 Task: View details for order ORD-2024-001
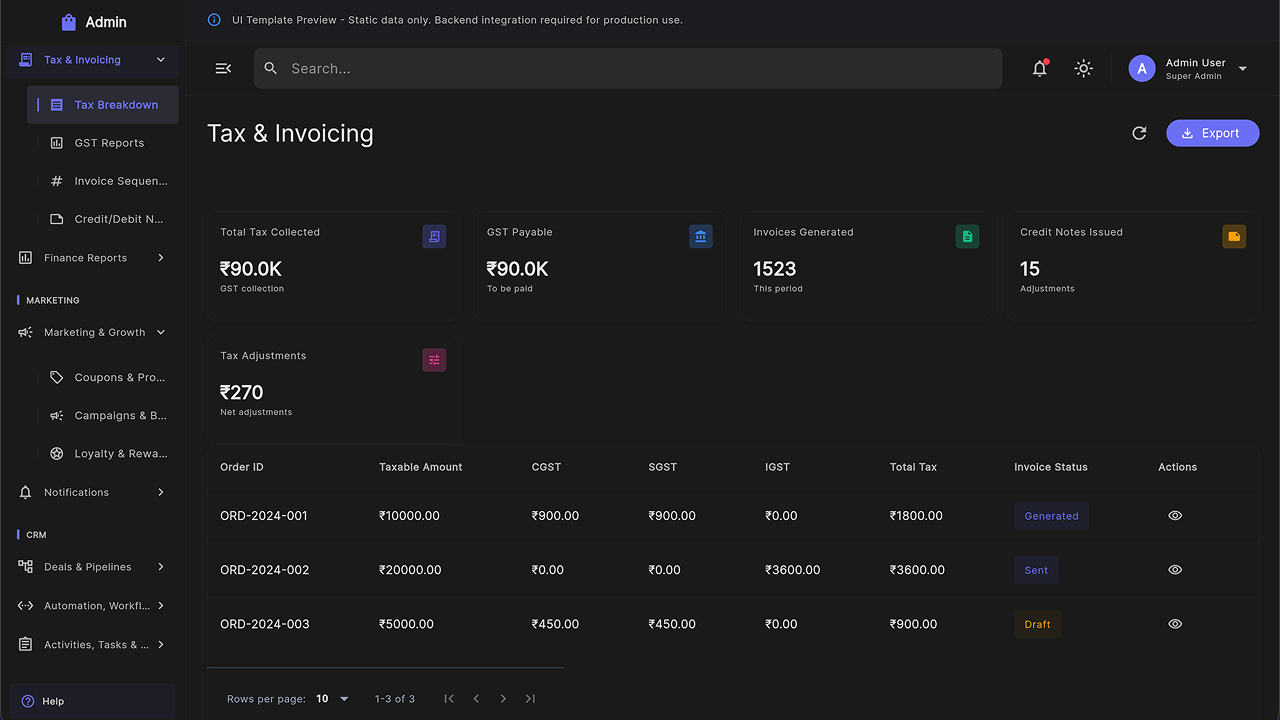1175,516
